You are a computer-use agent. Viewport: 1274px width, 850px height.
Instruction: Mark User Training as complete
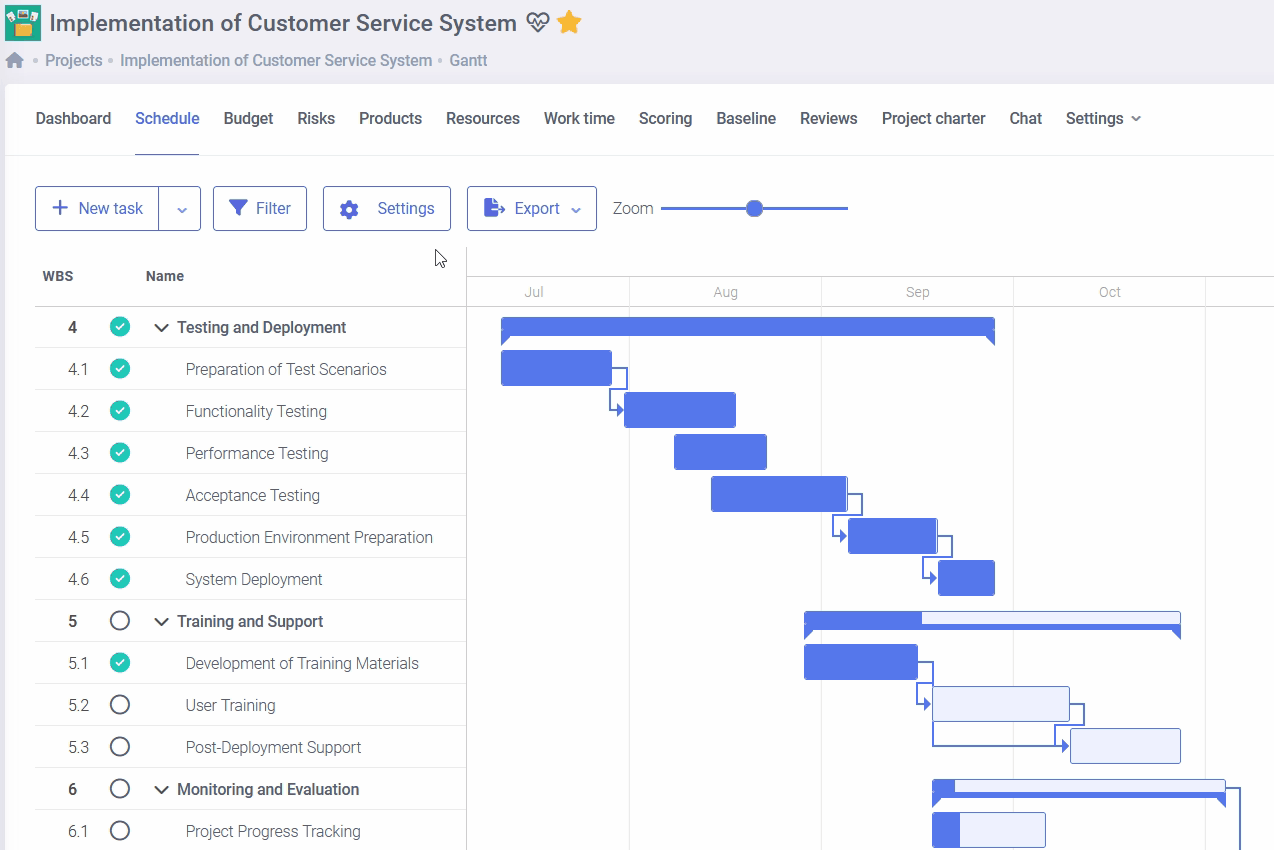pyautogui.click(x=120, y=704)
